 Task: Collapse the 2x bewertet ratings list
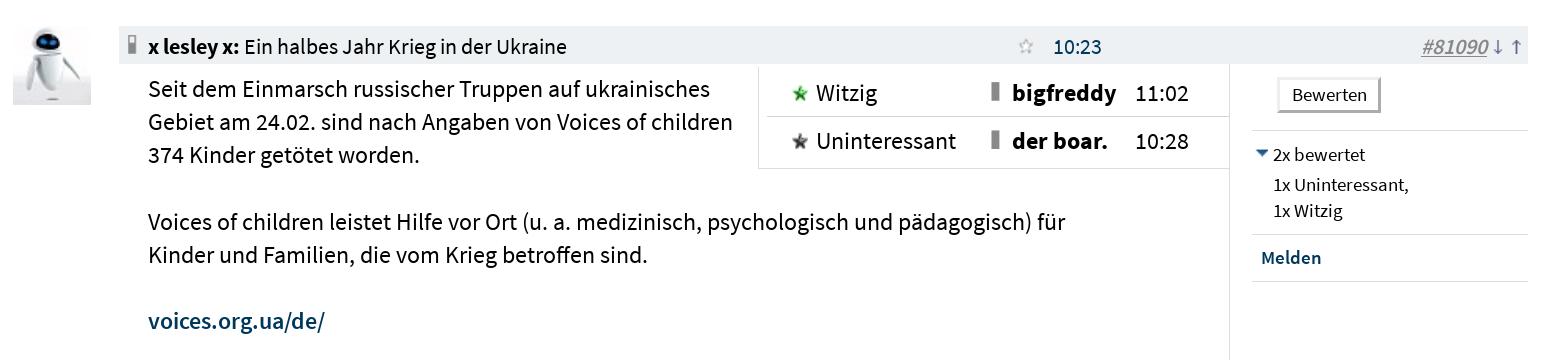1311,155
